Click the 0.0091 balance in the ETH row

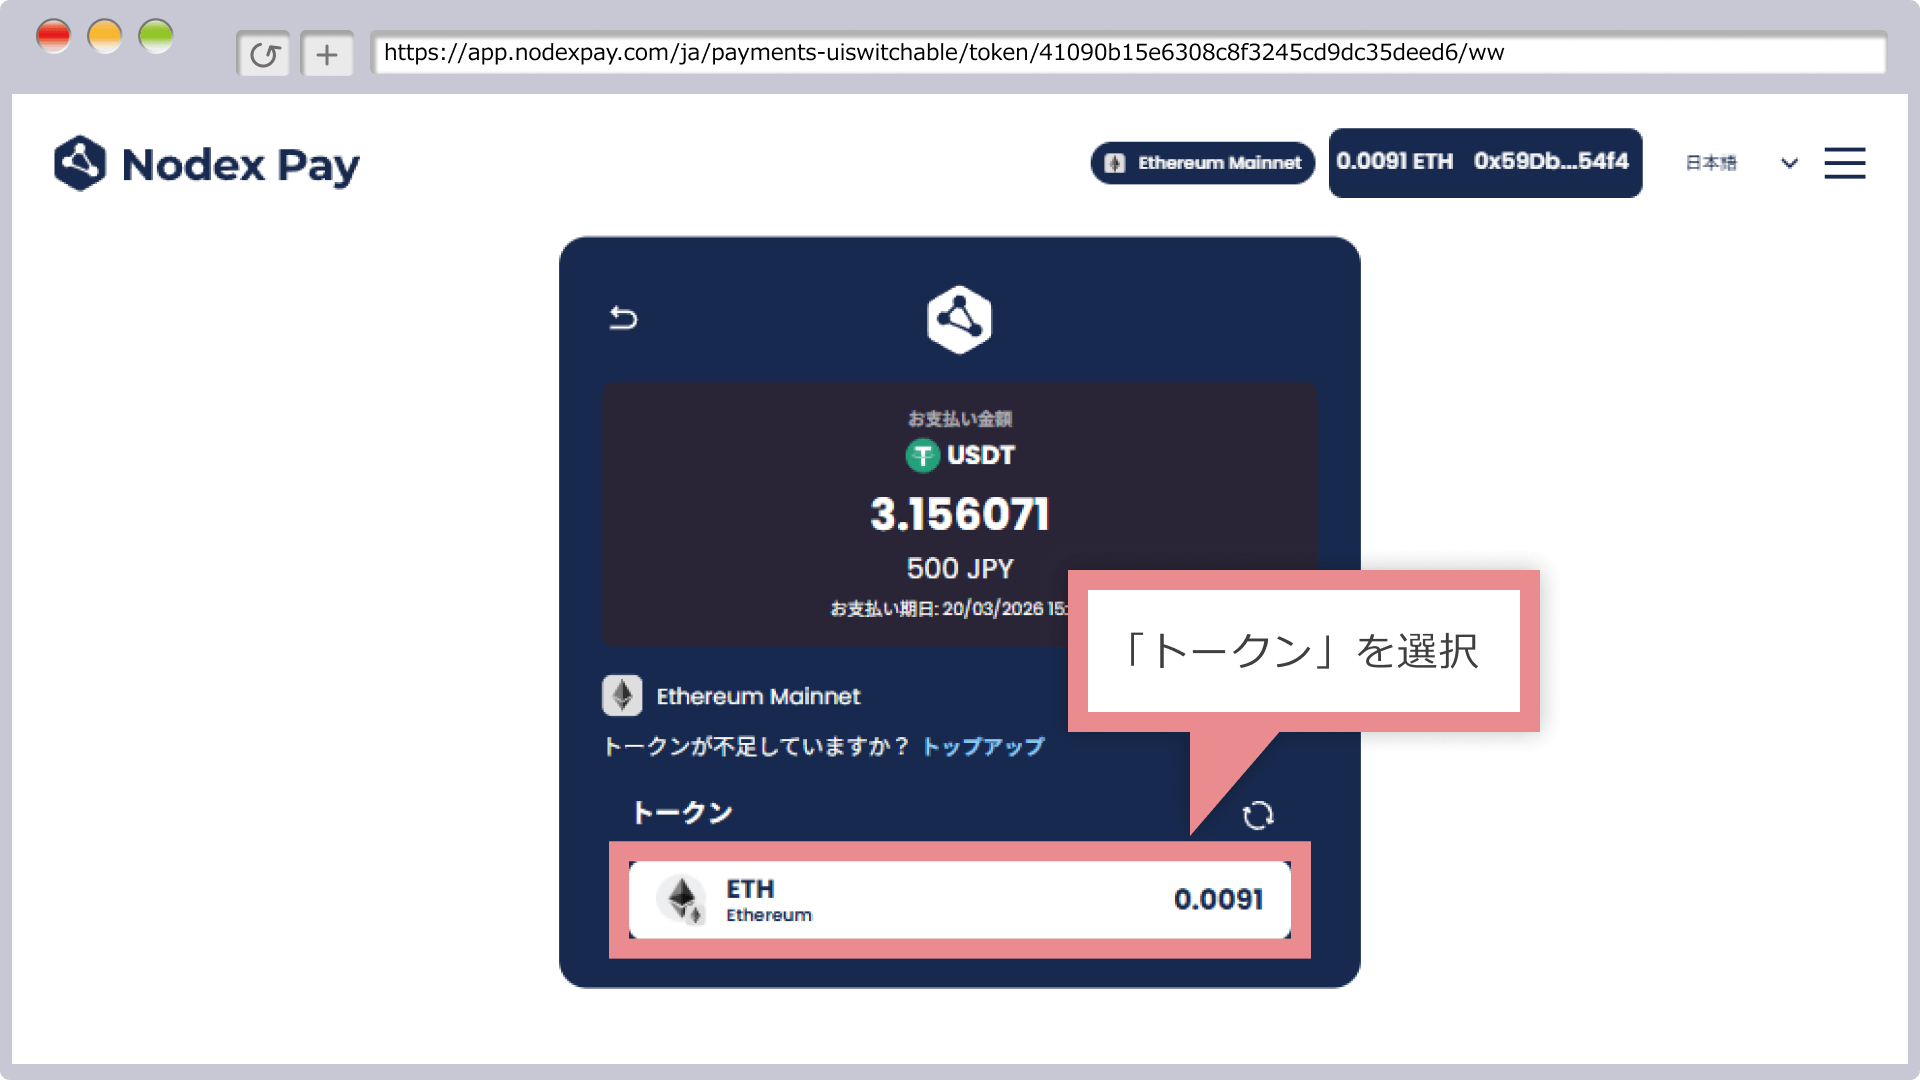click(x=1218, y=899)
